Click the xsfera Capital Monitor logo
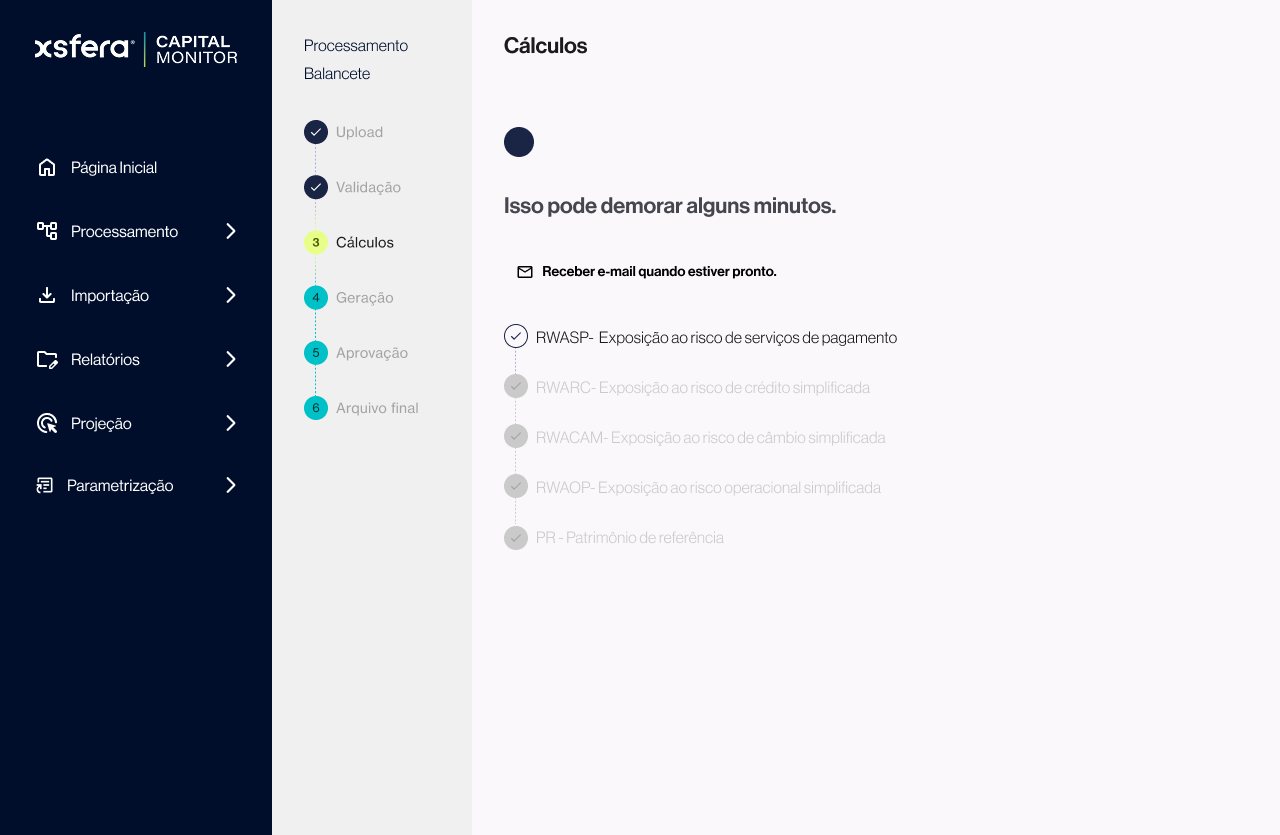Screen dimensions: 1280x835 click(136, 49)
